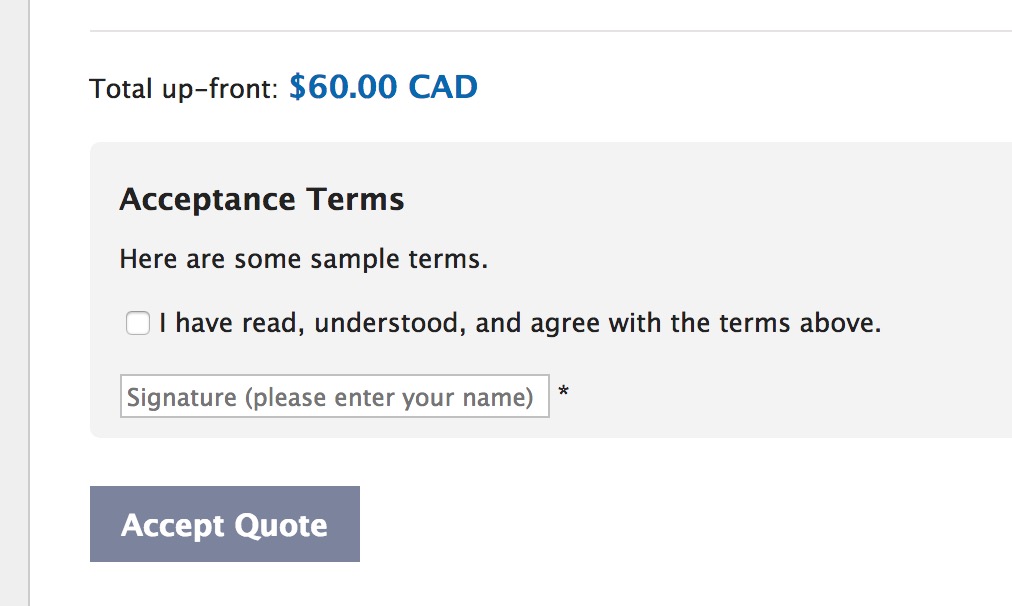This screenshot has height=606, width=1012.
Task: Focus the Signature name input field
Action: (x=334, y=396)
